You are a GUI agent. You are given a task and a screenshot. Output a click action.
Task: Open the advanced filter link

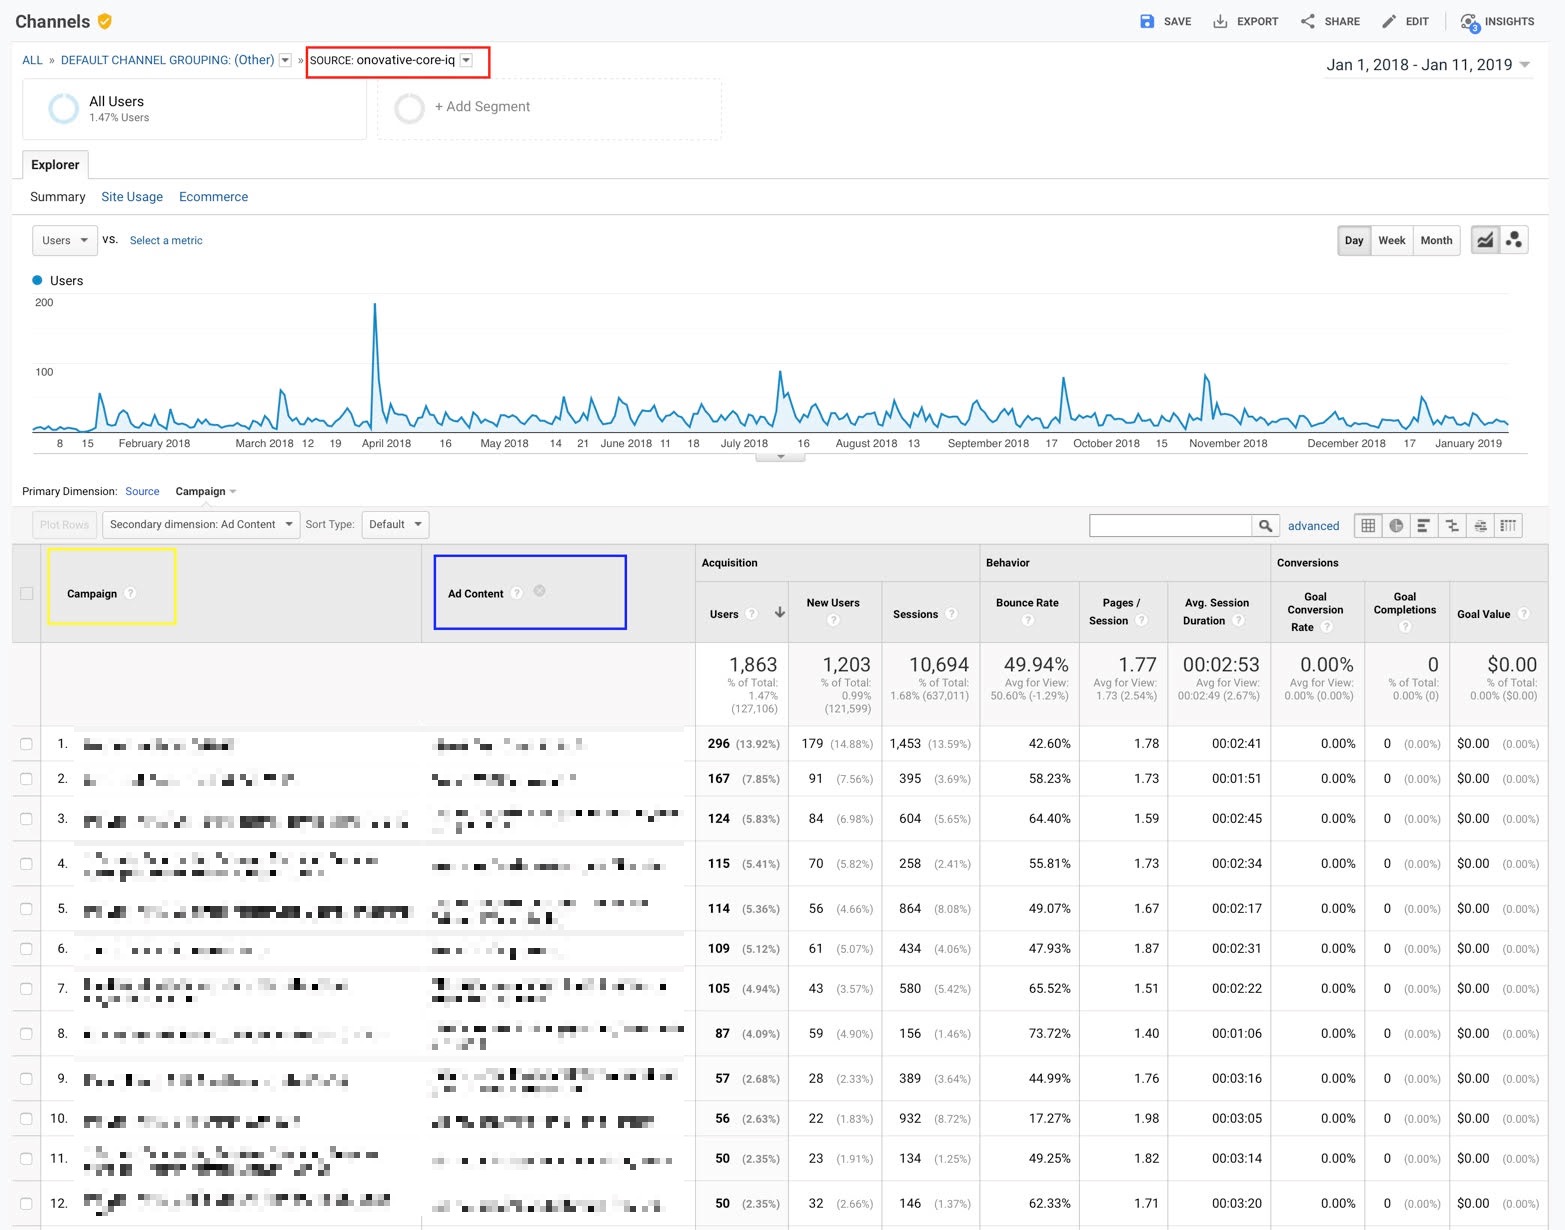1313,526
